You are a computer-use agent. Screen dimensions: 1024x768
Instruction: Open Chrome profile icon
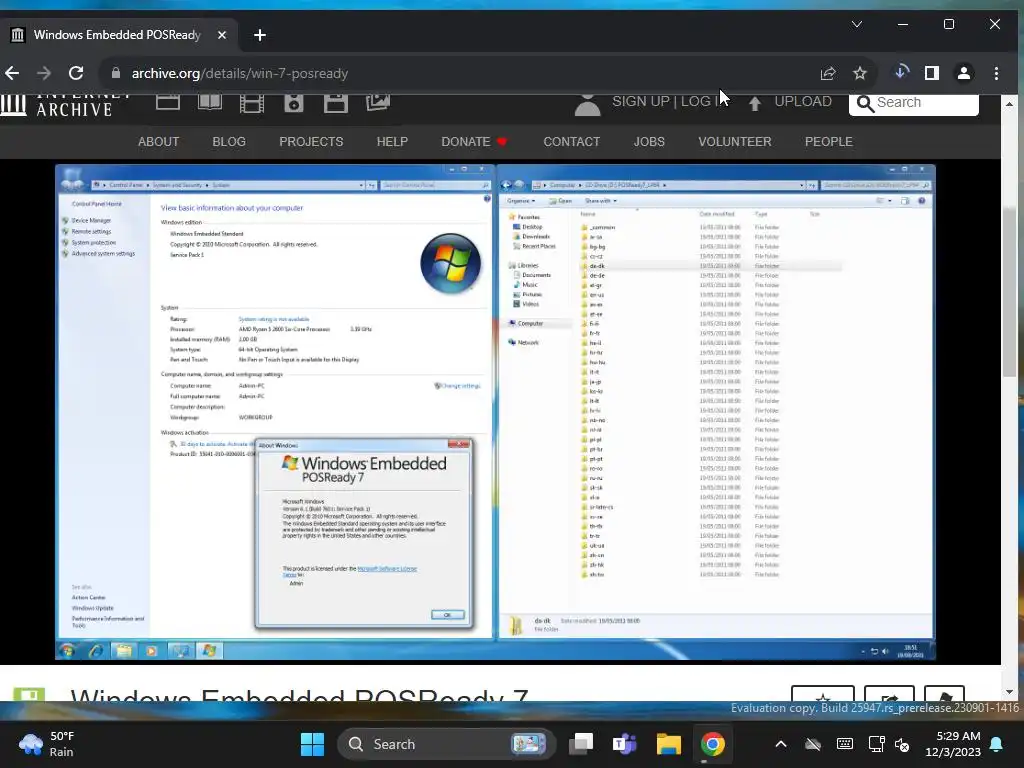pos(964,73)
